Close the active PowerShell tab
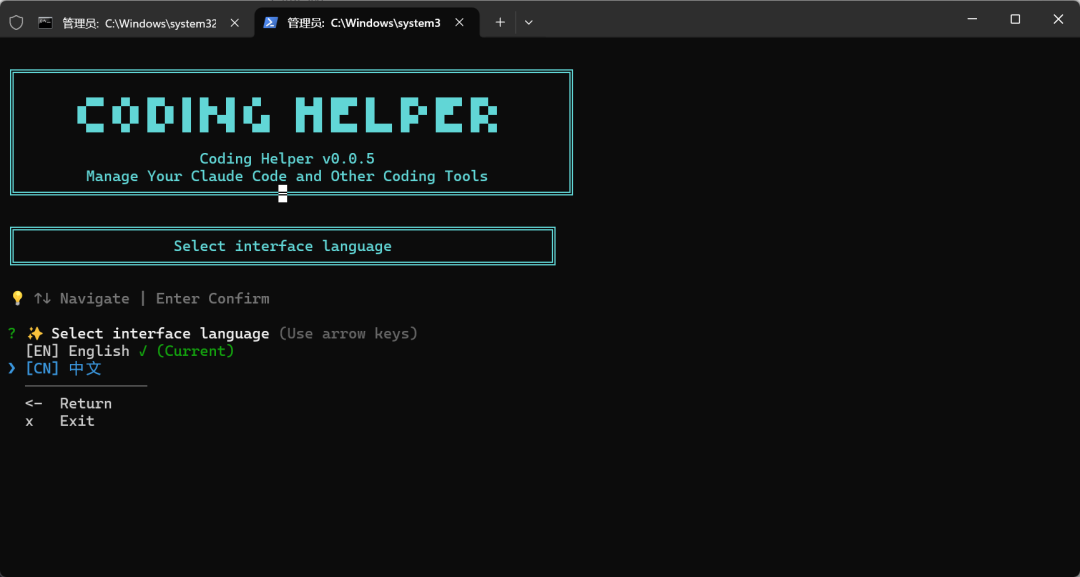Image resolution: width=1080 pixels, height=577 pixels. coord(459,23)
